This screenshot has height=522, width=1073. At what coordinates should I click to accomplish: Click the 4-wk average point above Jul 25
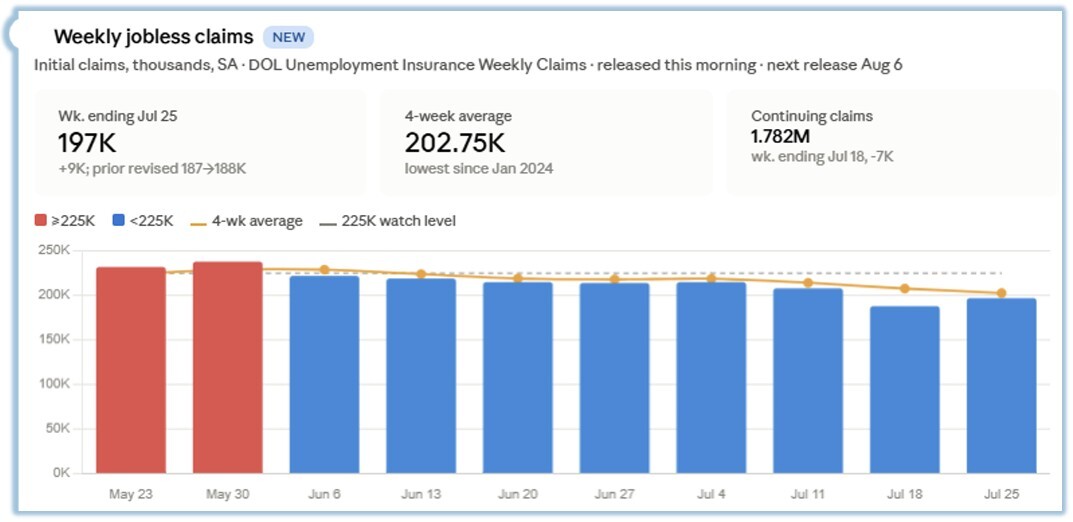[x=1001, y=293]
